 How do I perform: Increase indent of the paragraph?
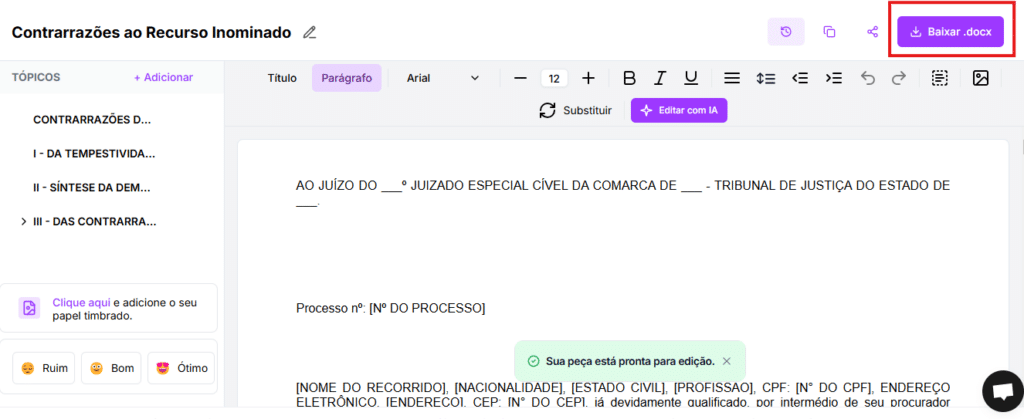(833, 78)
